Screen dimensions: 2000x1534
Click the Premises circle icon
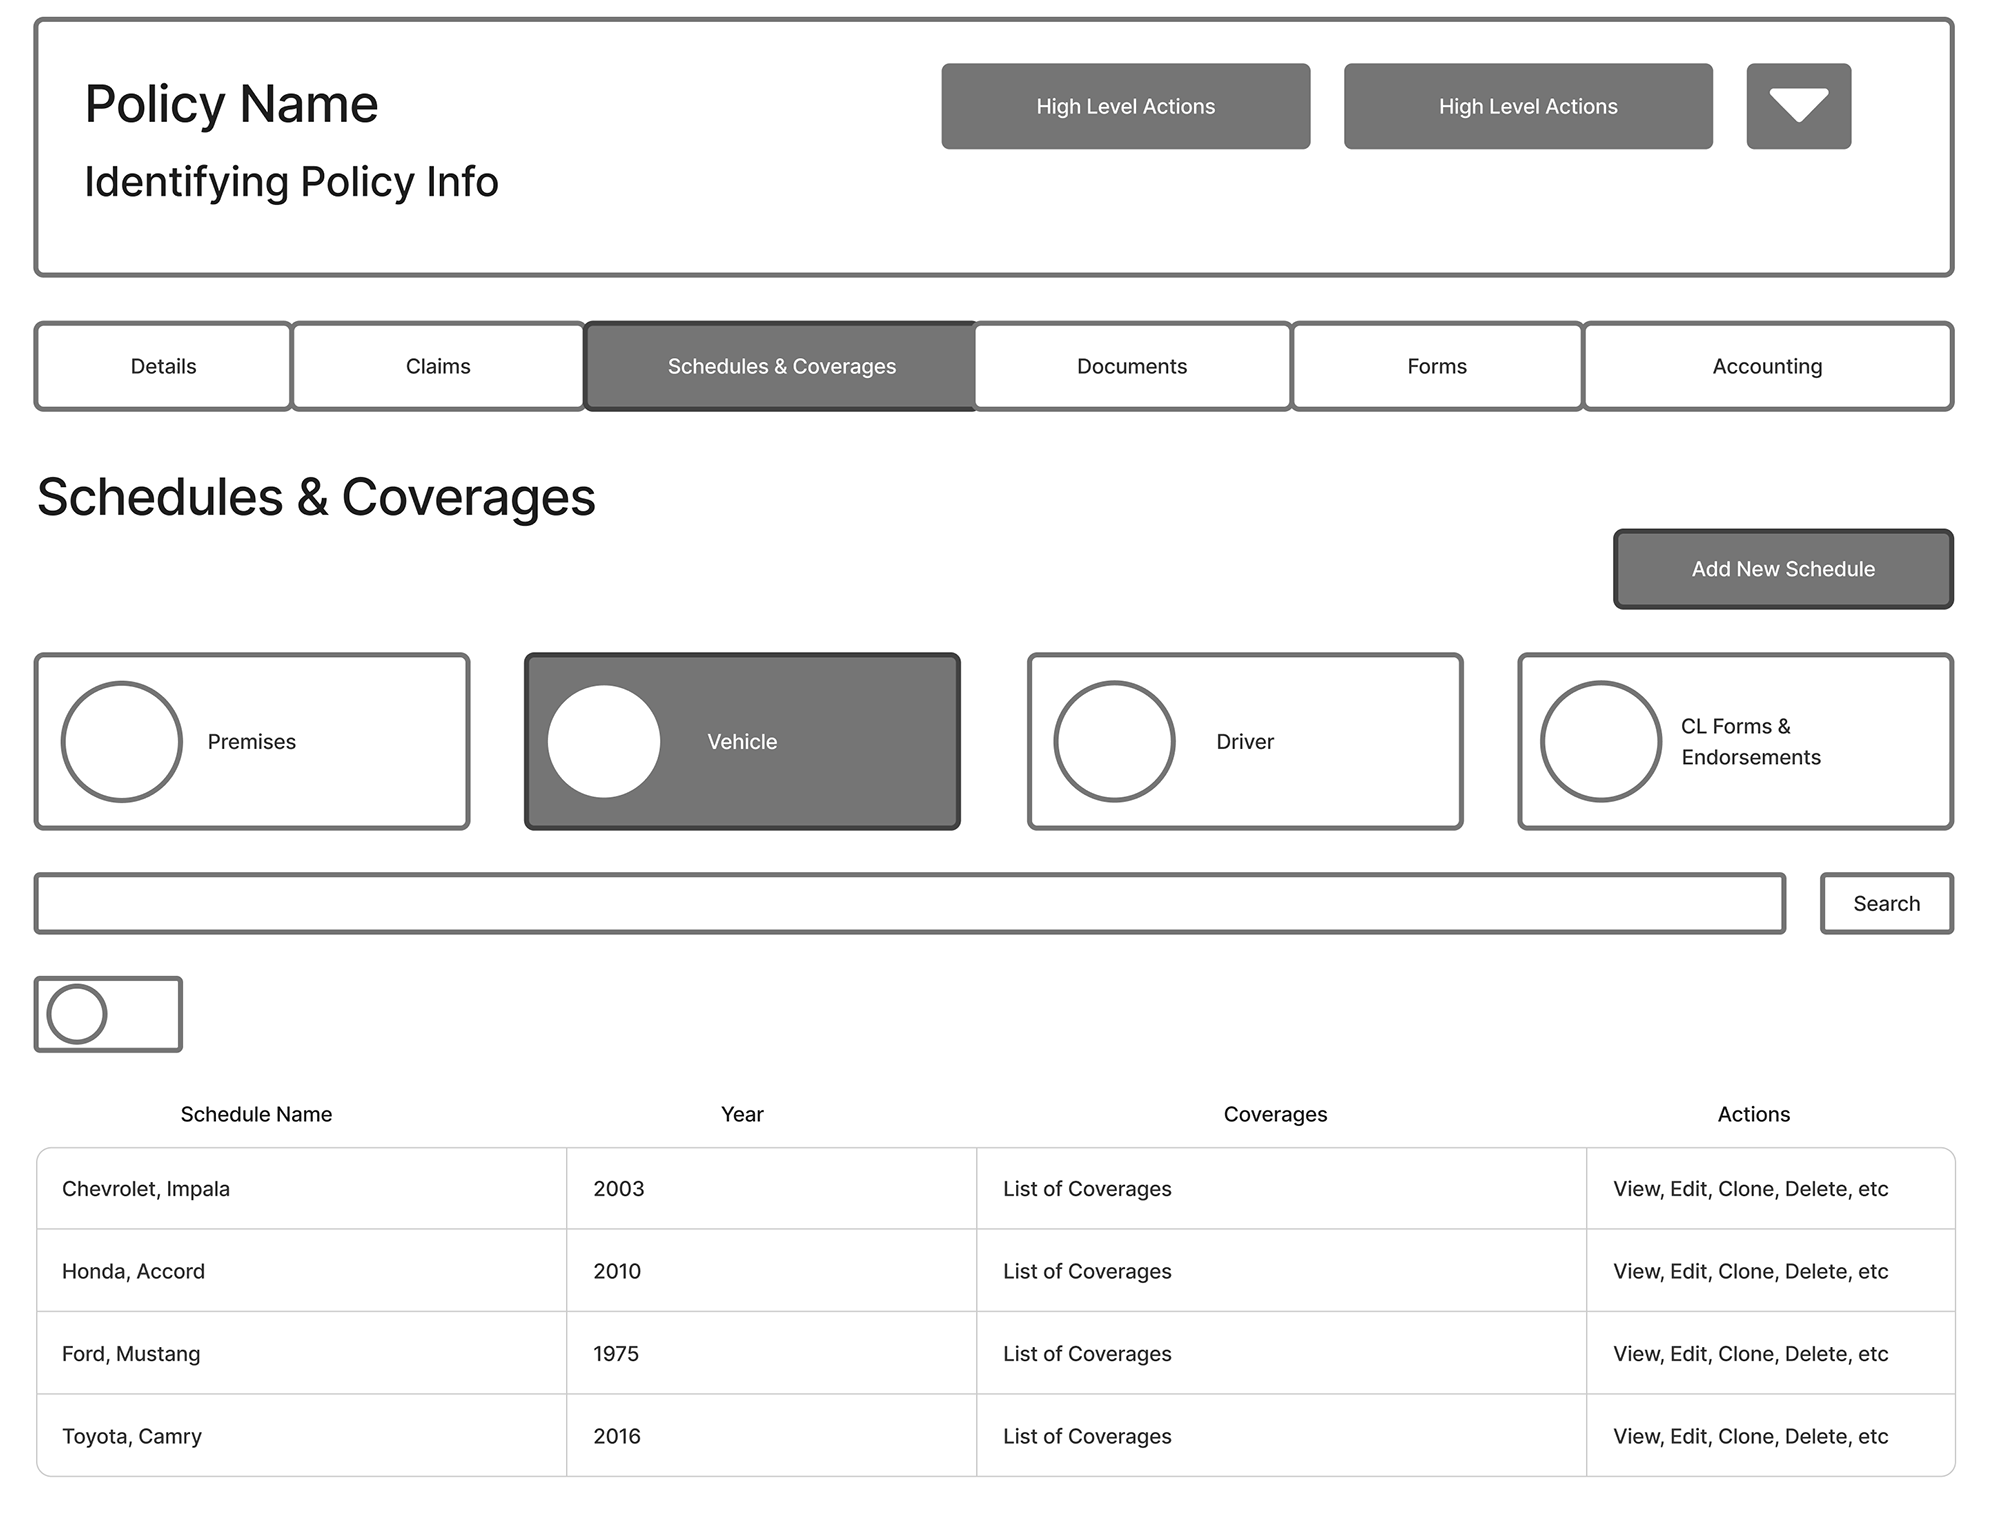pos(122,741)
